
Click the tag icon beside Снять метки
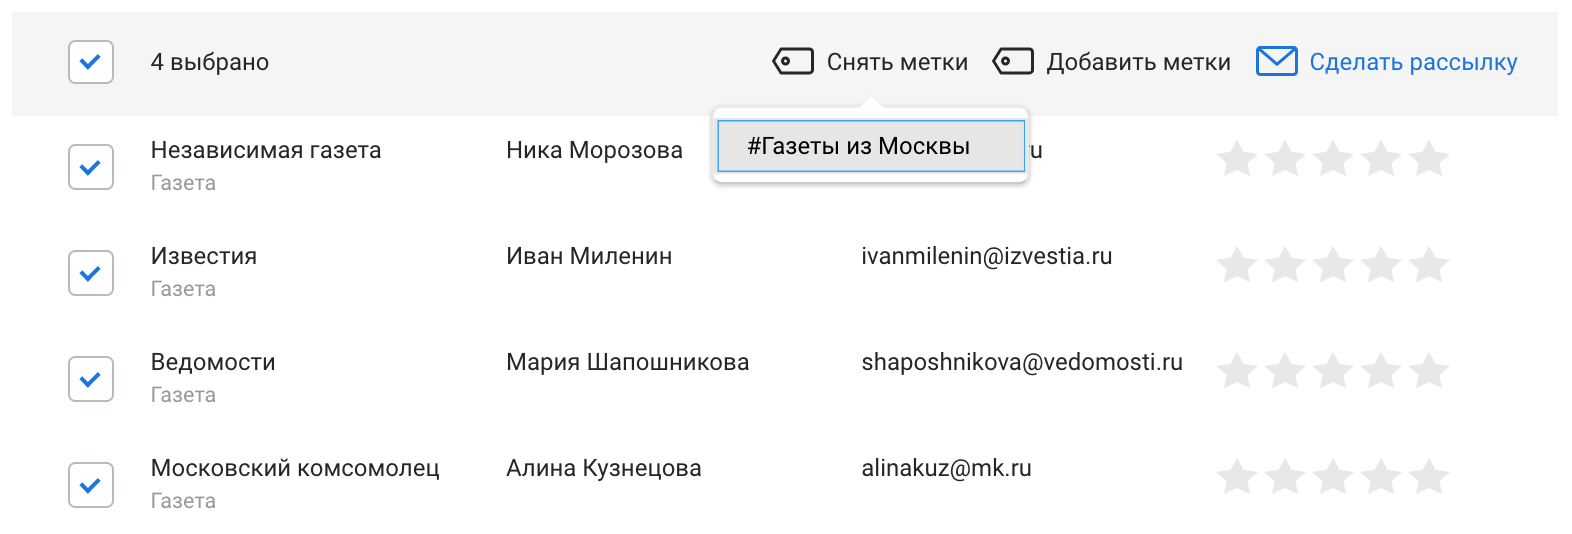pyautogui.click(x=793, y=62)
